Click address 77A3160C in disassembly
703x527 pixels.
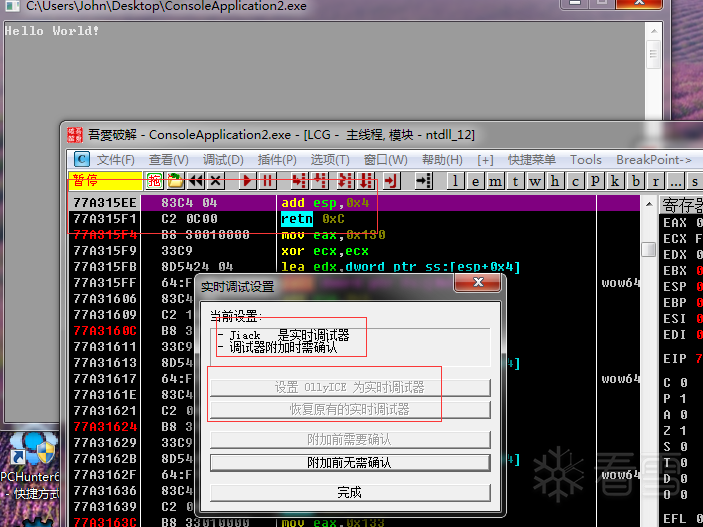pyautogui.click(x=105, y=331)
